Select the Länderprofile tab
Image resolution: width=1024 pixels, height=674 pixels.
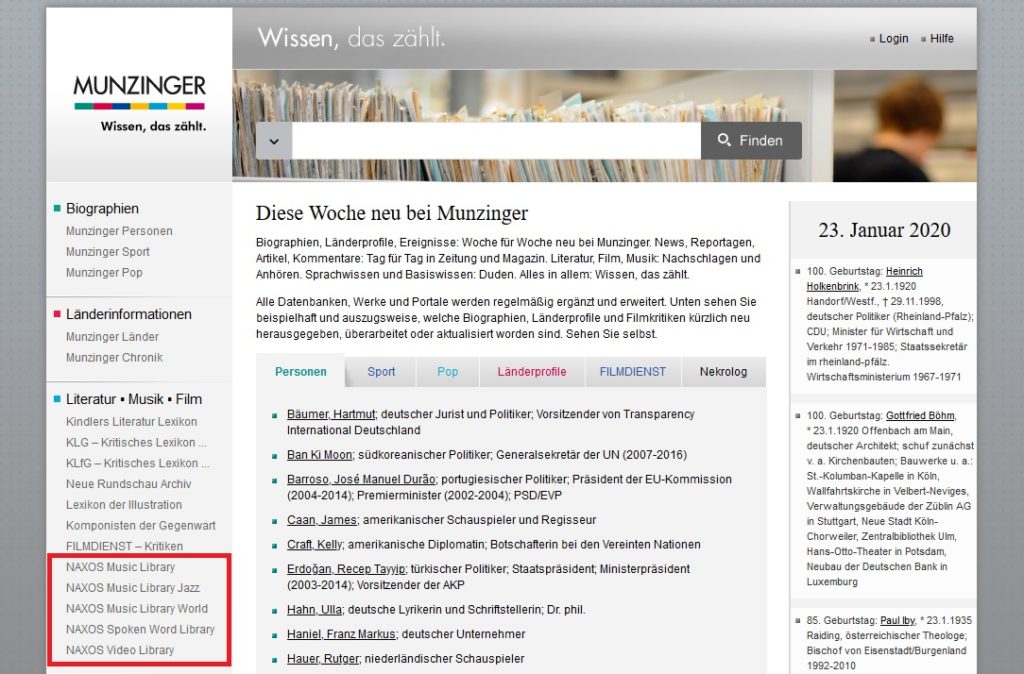click(531, 372)
